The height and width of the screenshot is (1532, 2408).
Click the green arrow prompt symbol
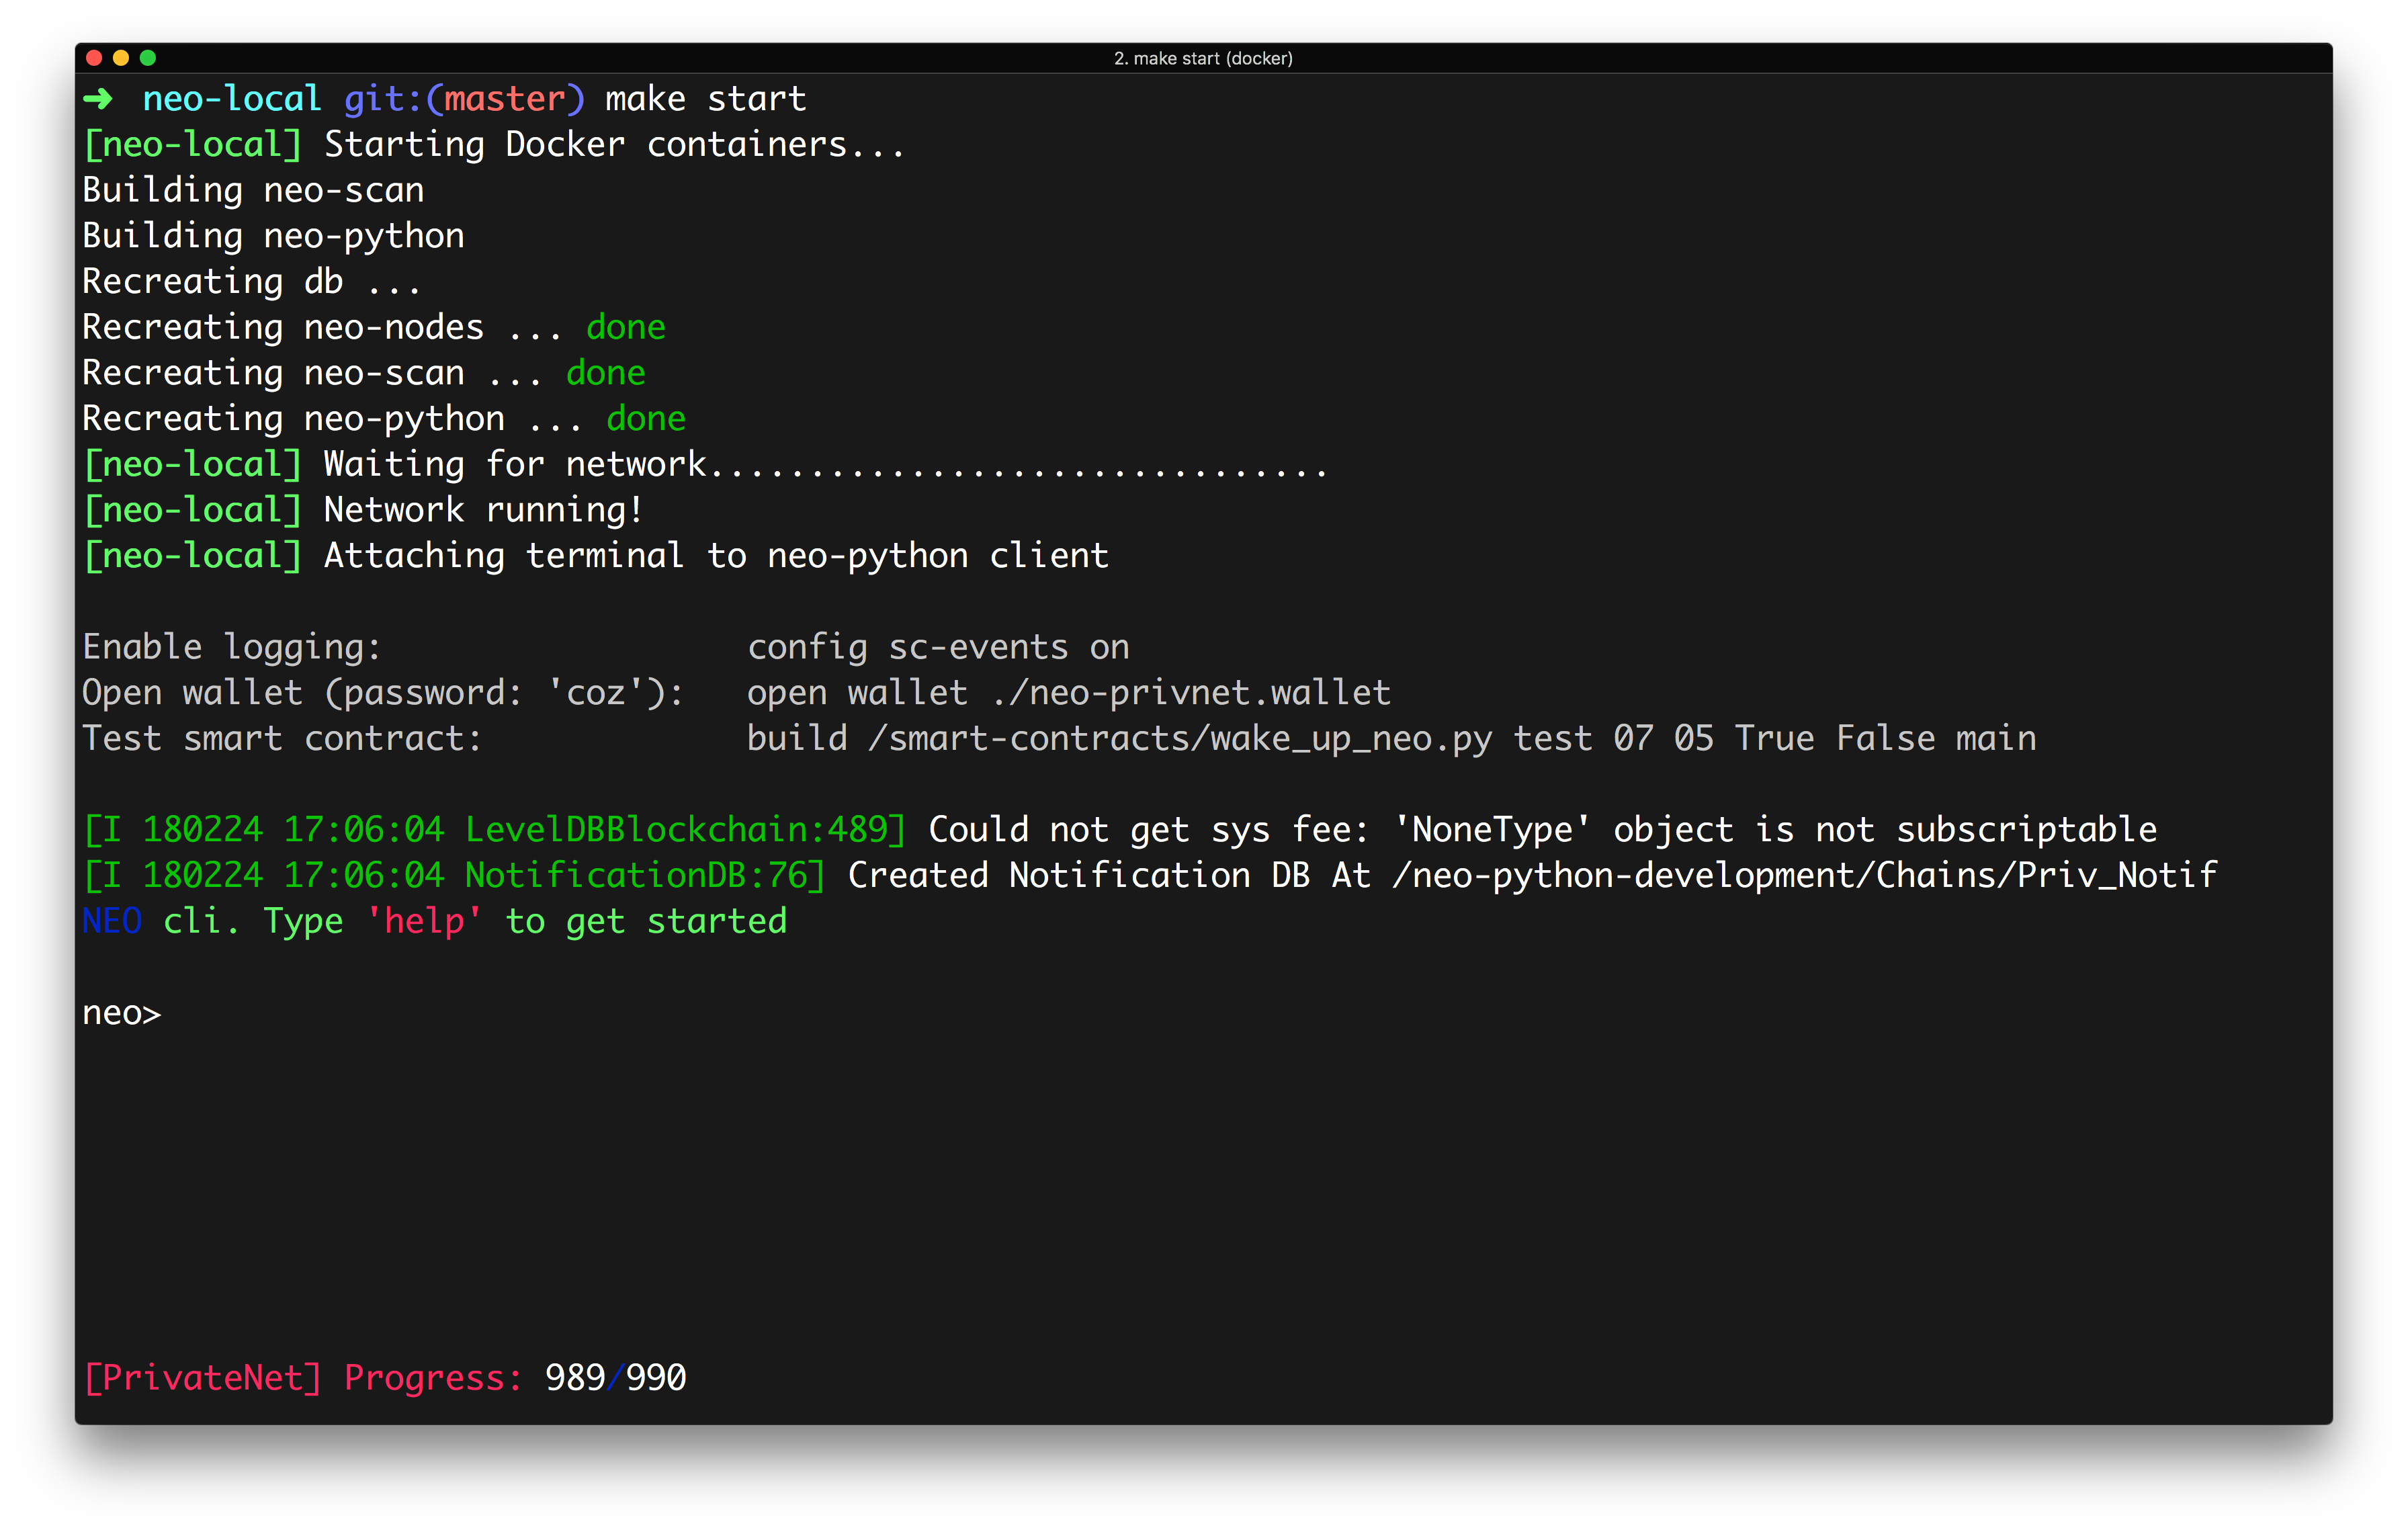click(x=98, y=99)
